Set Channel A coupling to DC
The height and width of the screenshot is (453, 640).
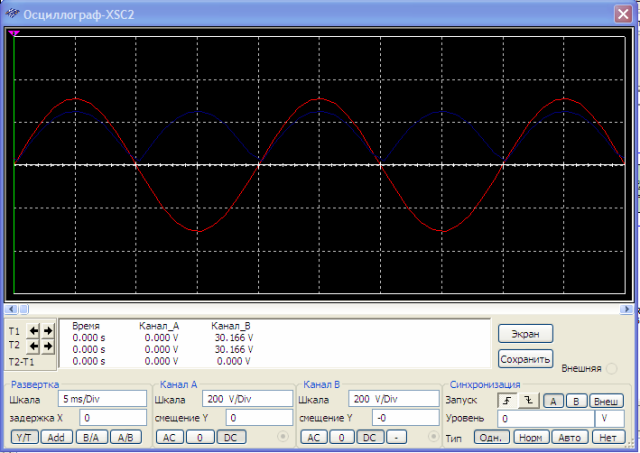(x=231, y=437)
